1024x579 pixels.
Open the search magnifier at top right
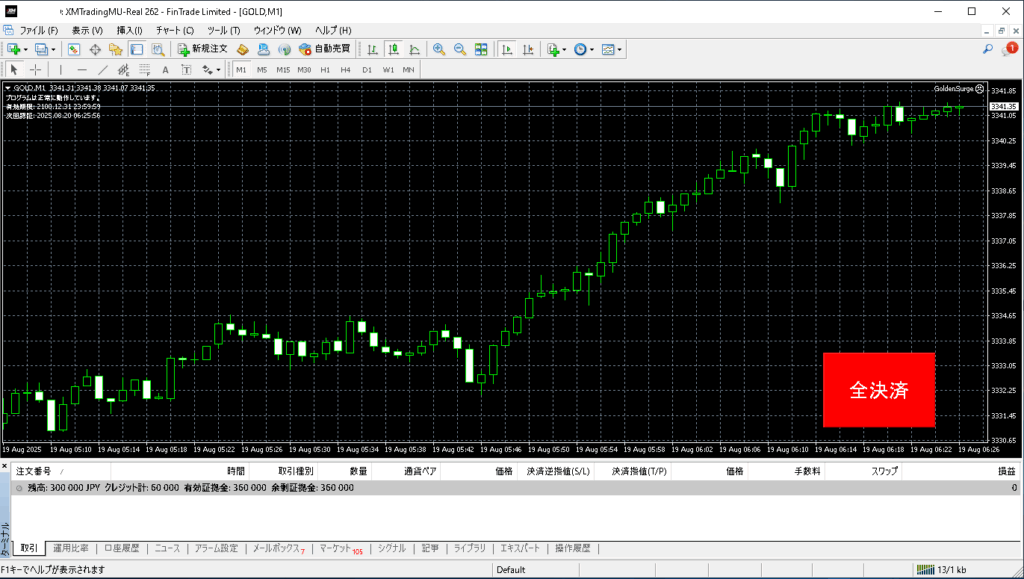coord(987,49)
